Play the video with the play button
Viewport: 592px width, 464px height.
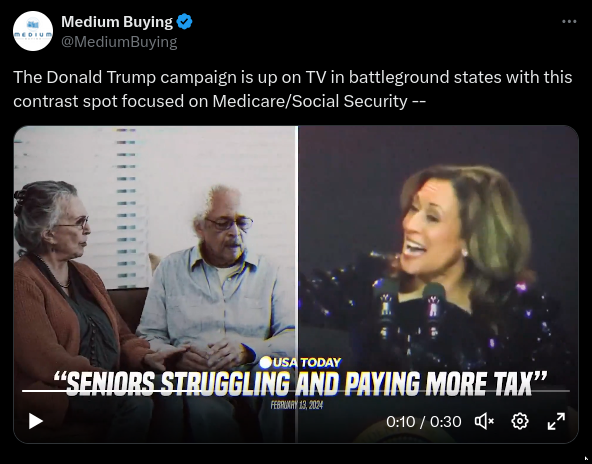[x=36, y=421]
